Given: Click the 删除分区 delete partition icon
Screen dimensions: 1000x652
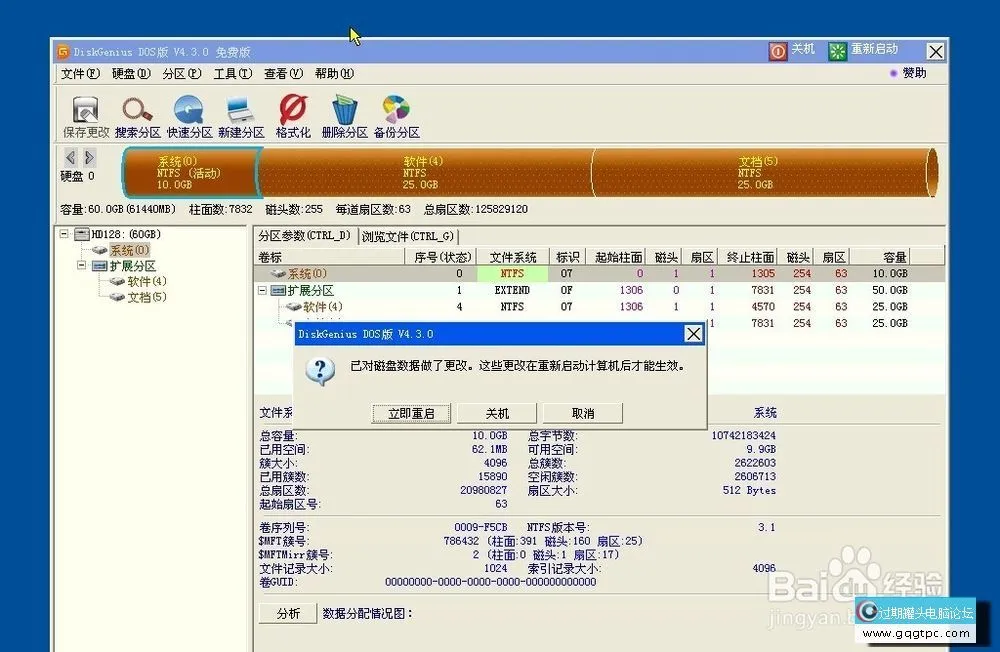Looking at the screenshot, I should (x=343, y=114).
